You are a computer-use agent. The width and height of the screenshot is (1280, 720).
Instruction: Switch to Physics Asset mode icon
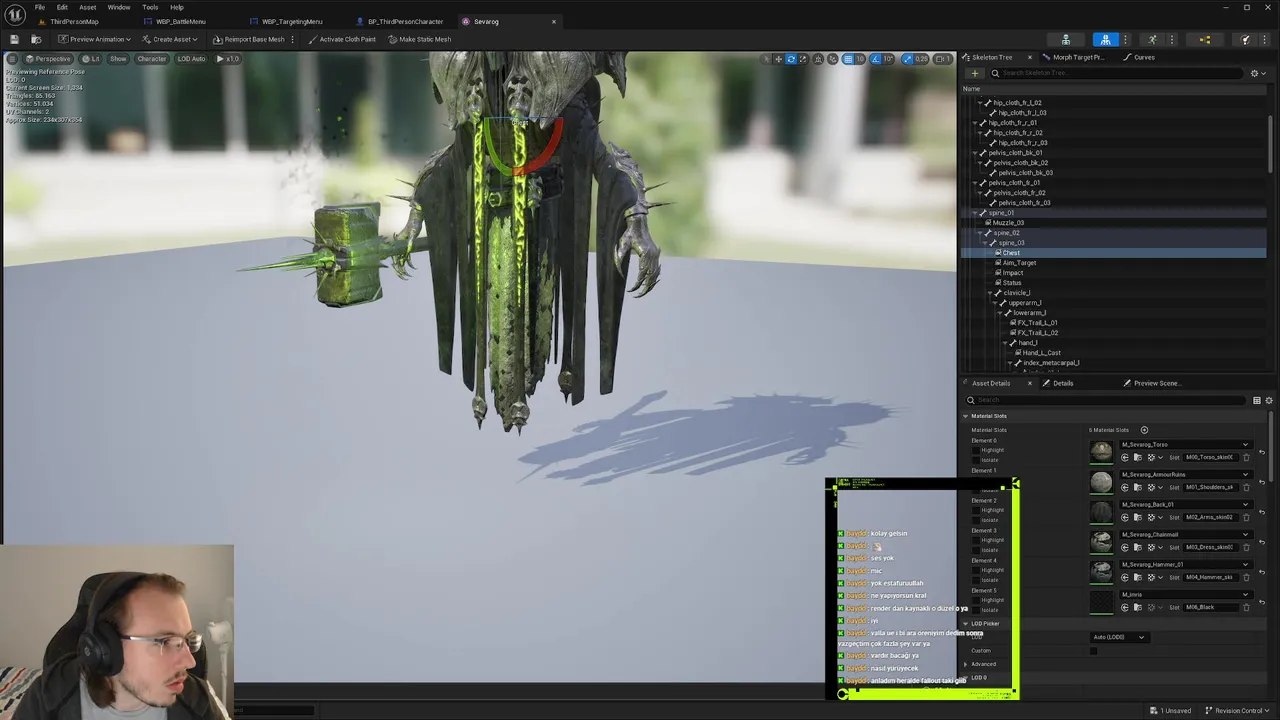[x=1245, y=40]
